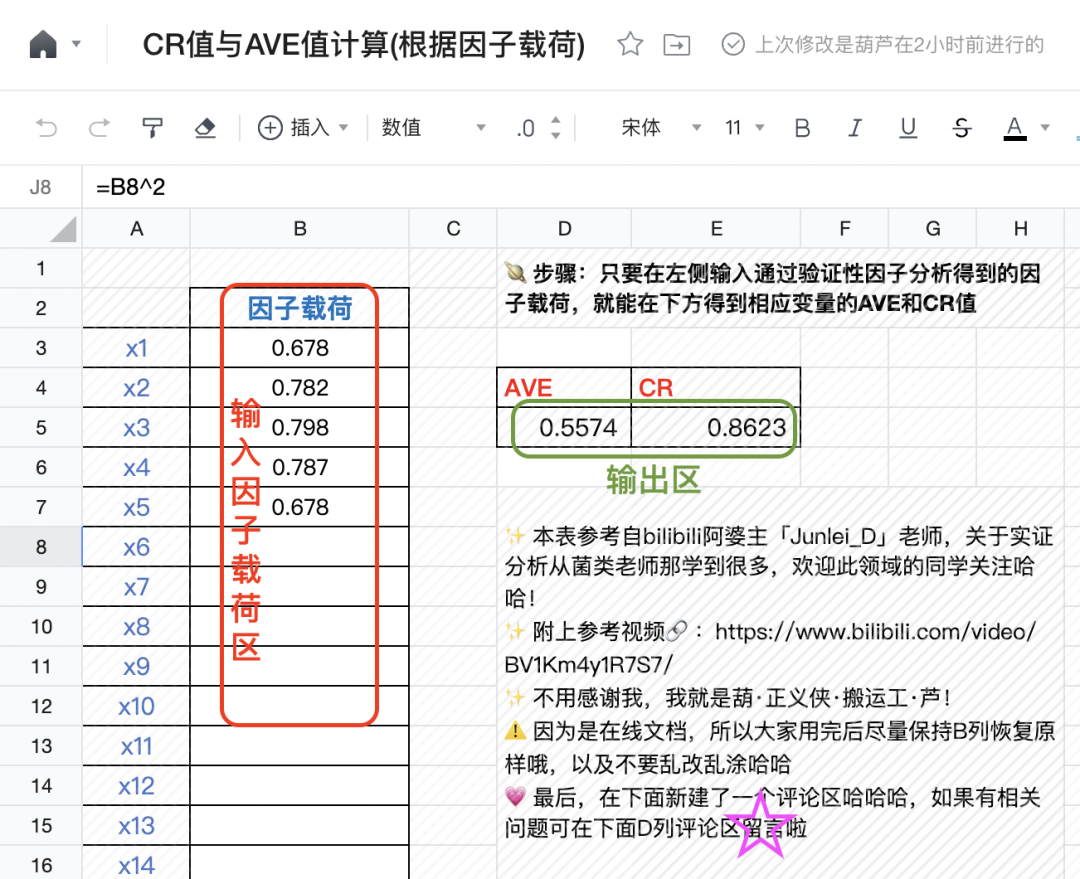Viewport: 1080px width, 879px height.
Task: Select the format painter icon
Action: (x=152, y=128)
